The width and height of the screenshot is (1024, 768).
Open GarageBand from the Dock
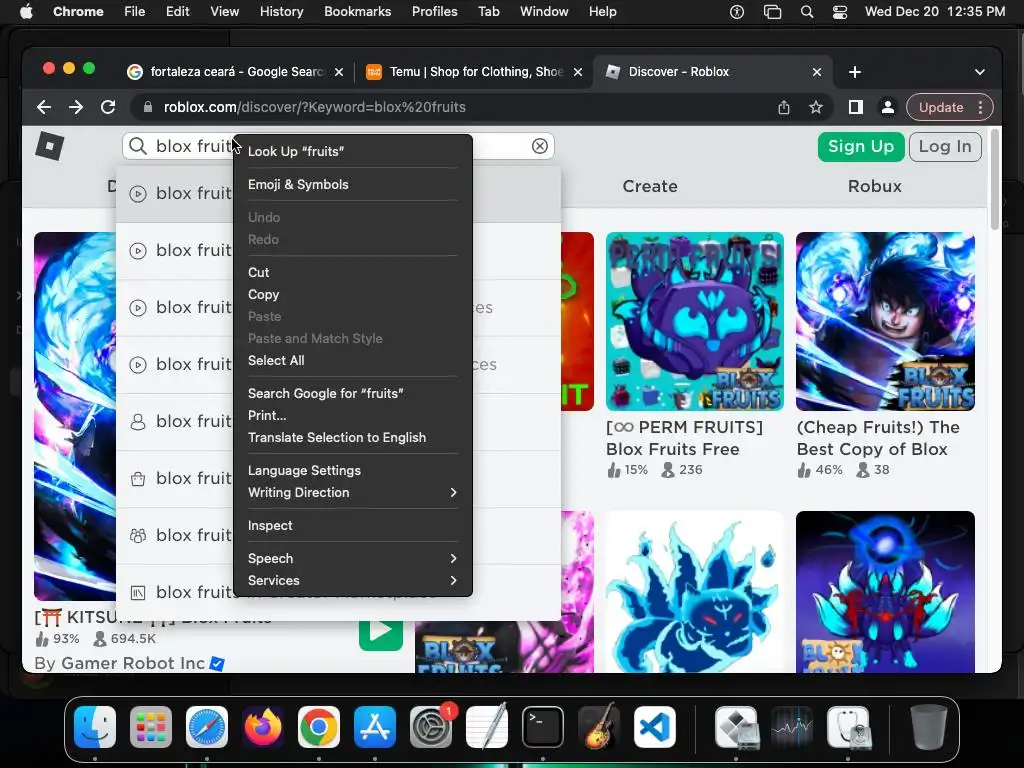(599, 727)
